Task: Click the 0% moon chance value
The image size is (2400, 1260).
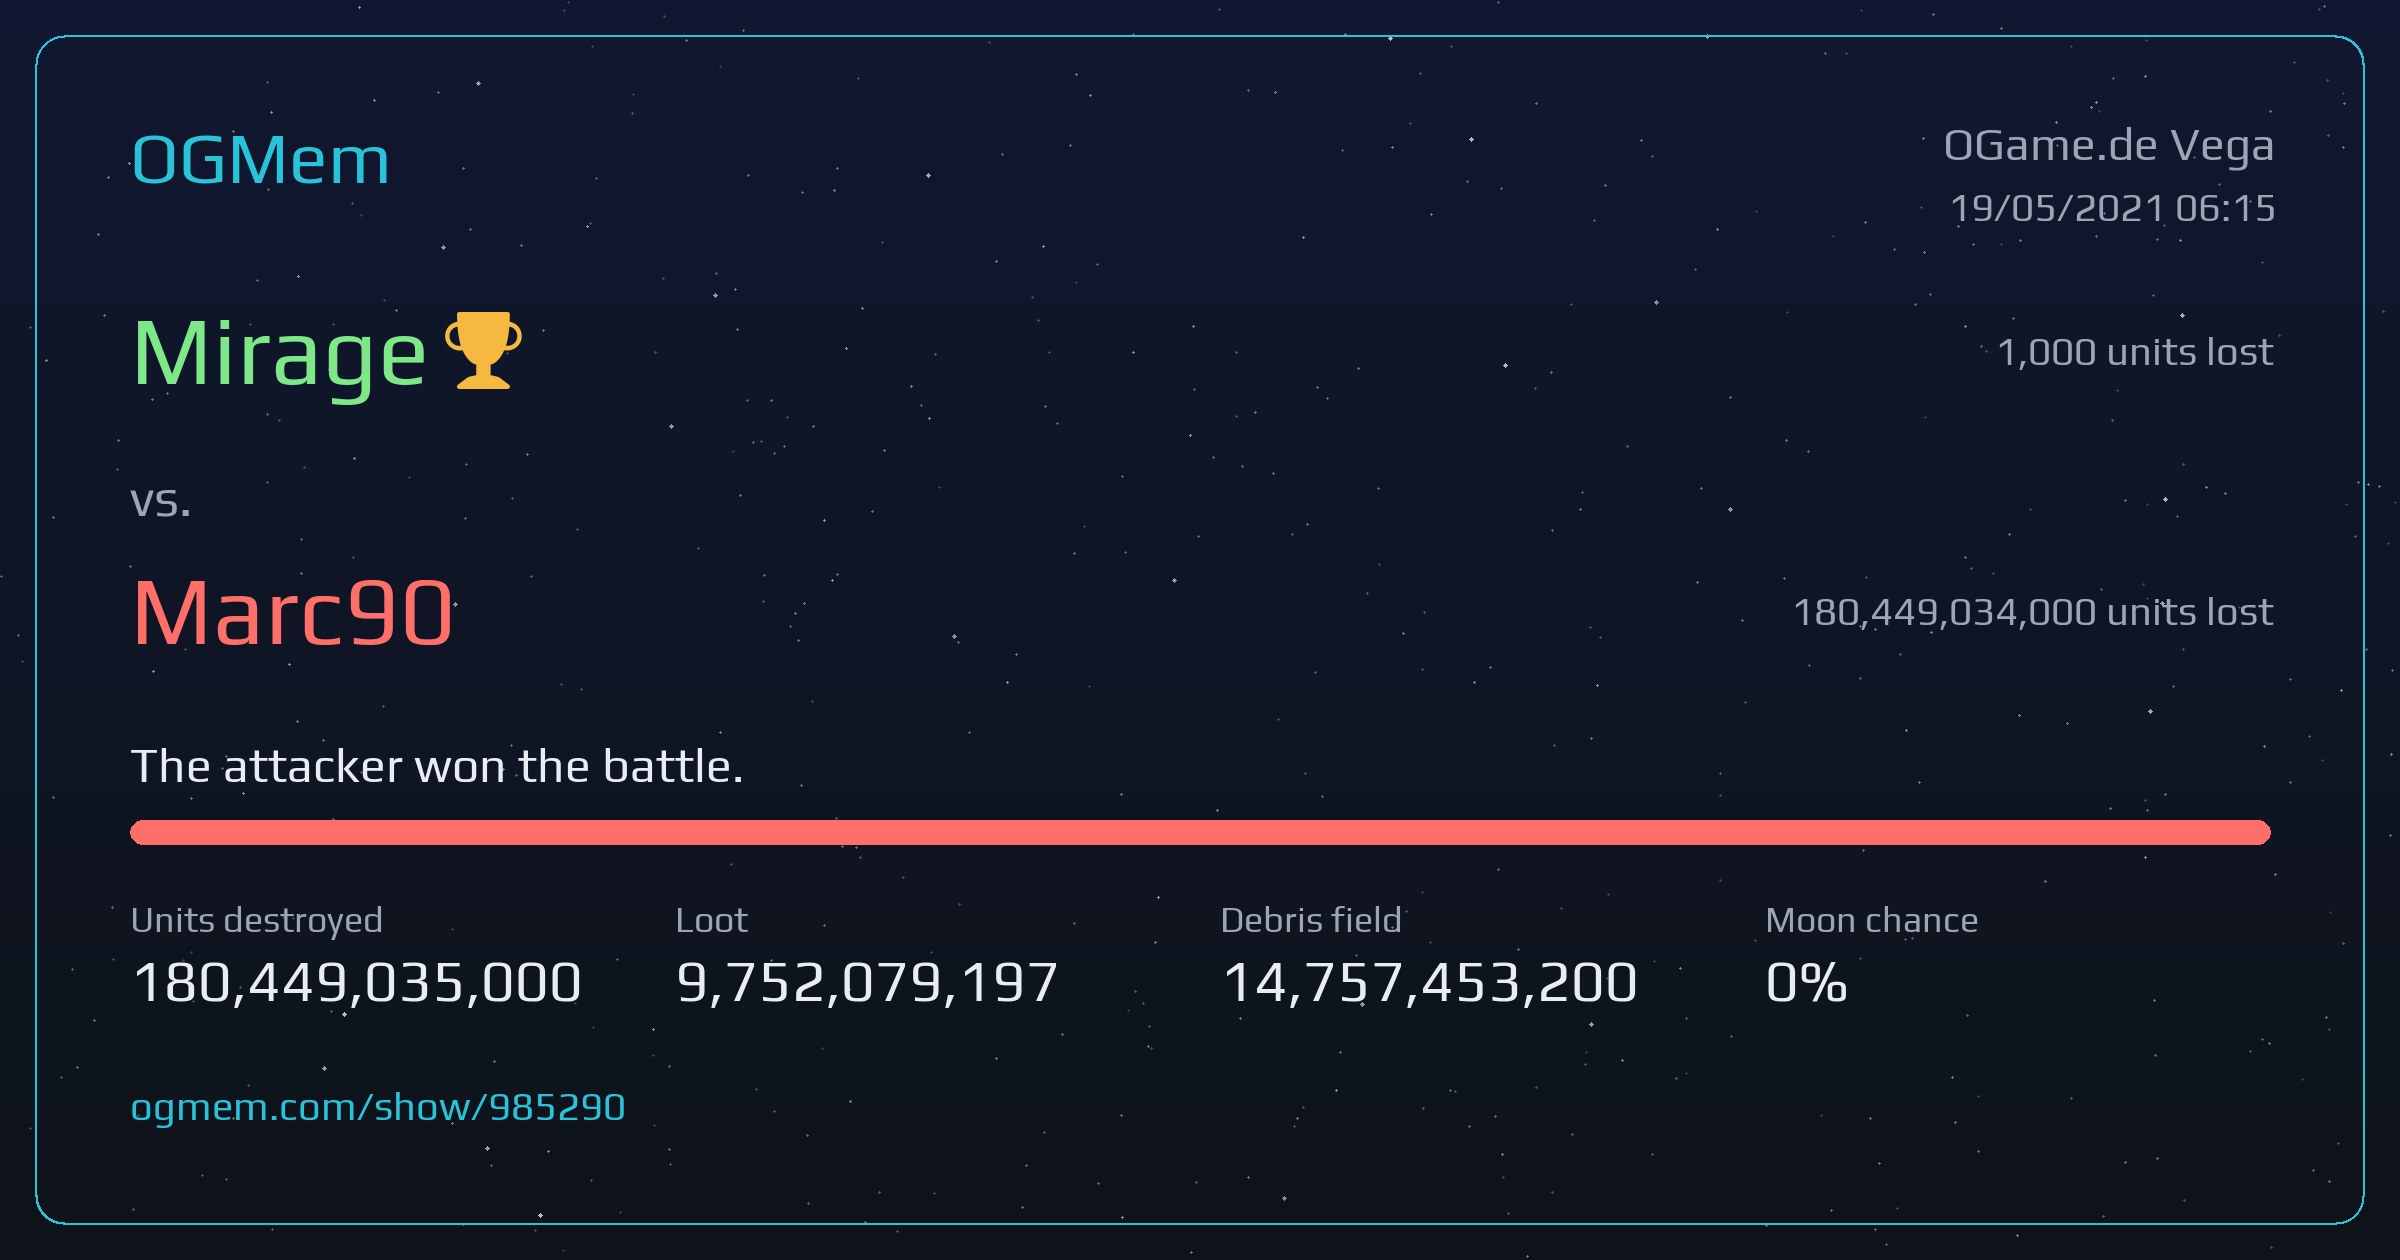Action: [x=1806, y=982]
